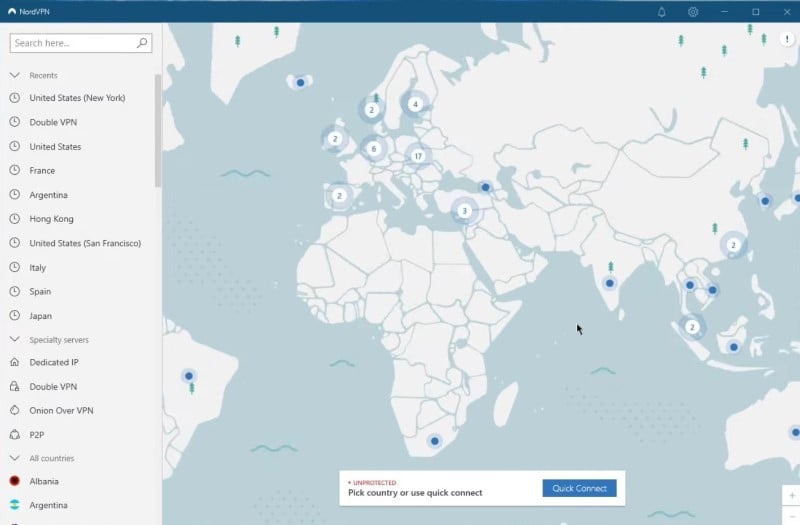Click the Dedicated IP house icon

[x=15, y=362]
